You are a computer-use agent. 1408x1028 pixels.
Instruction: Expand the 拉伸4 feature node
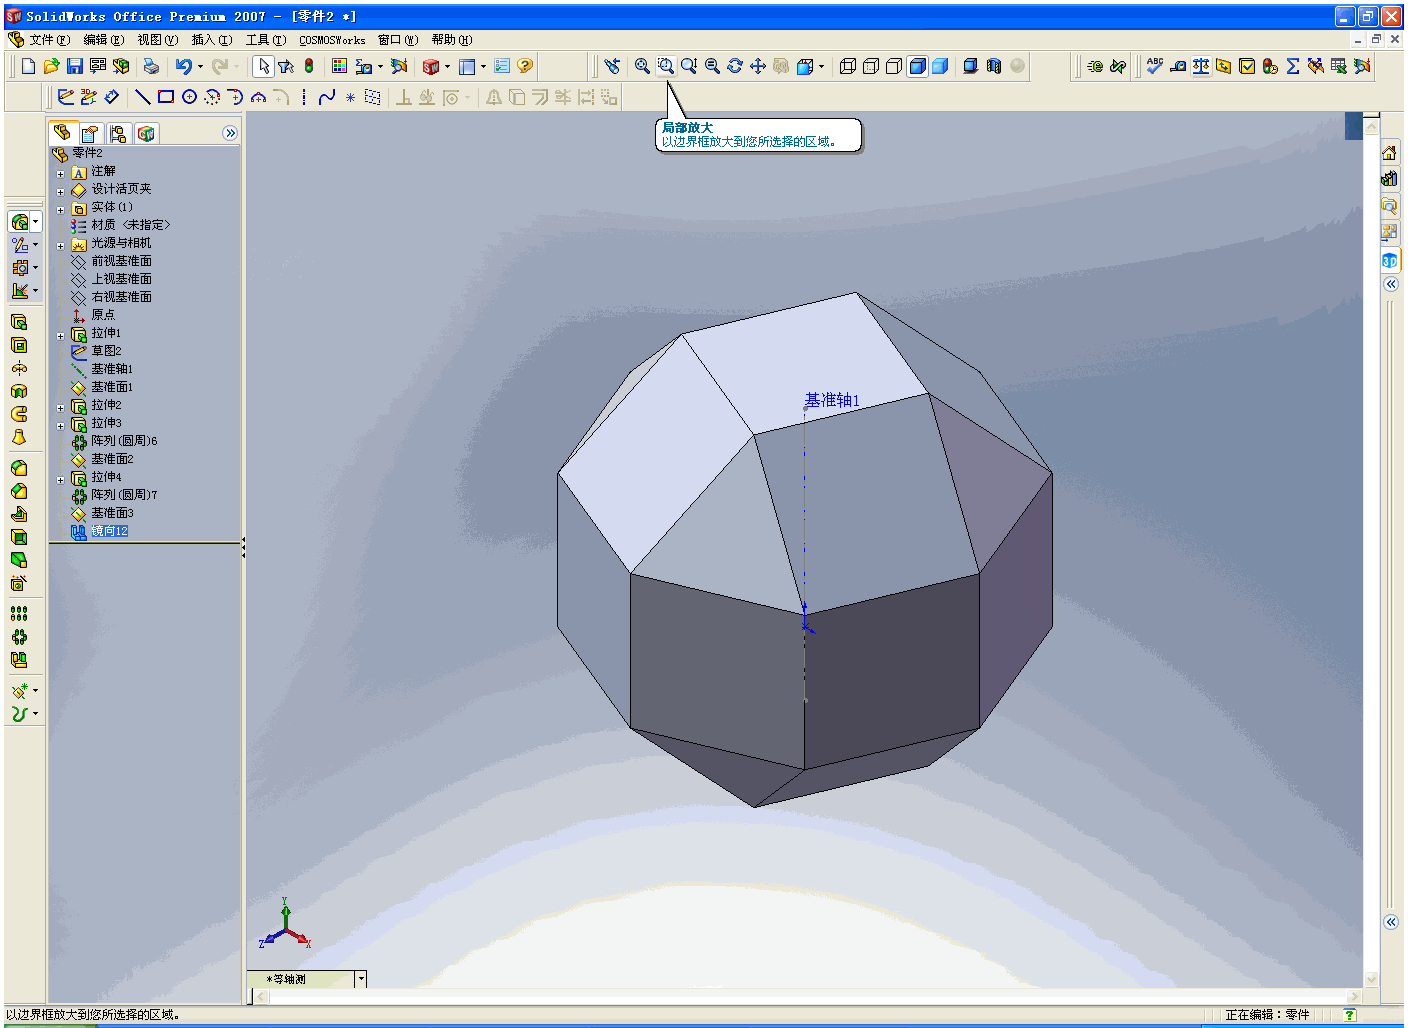point(60,480)
